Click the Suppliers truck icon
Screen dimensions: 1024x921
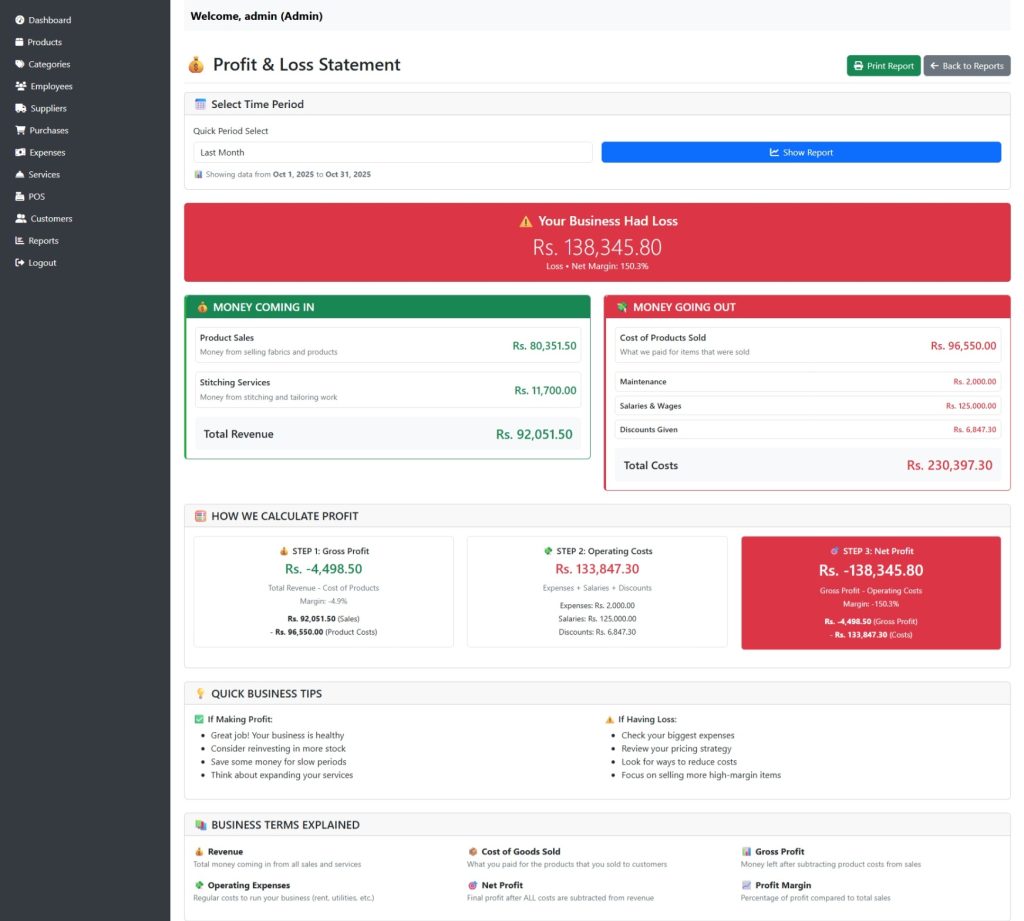(x=21, y=108)
